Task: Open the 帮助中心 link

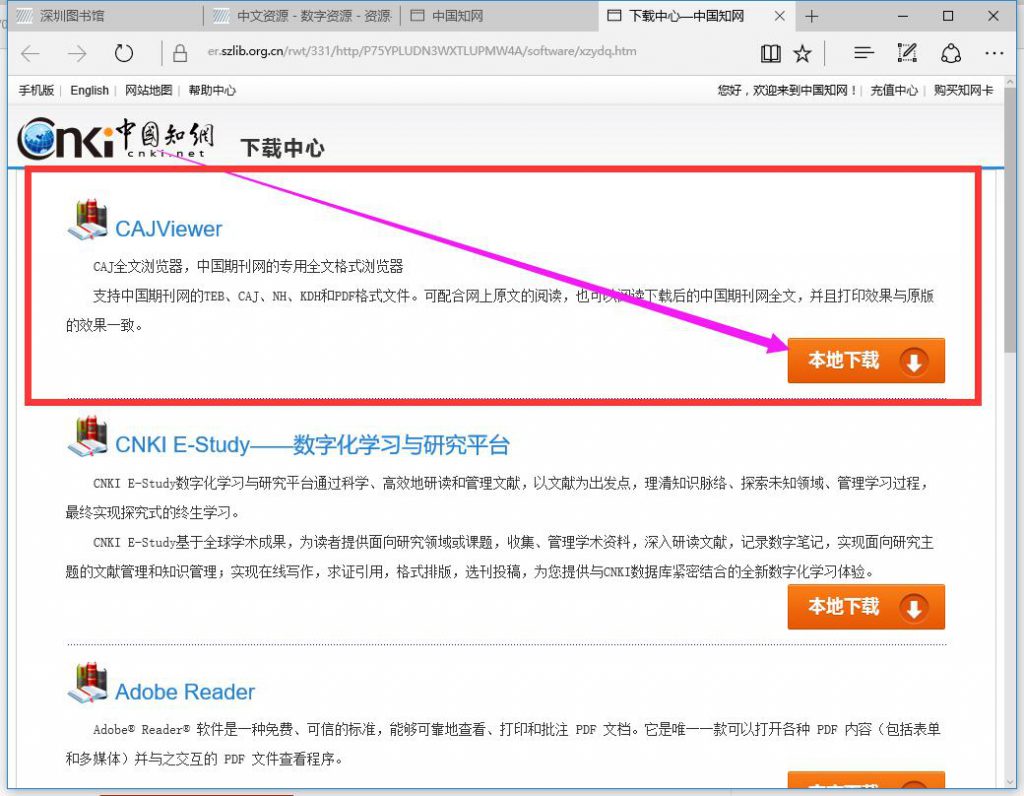Action: [212, 90]
